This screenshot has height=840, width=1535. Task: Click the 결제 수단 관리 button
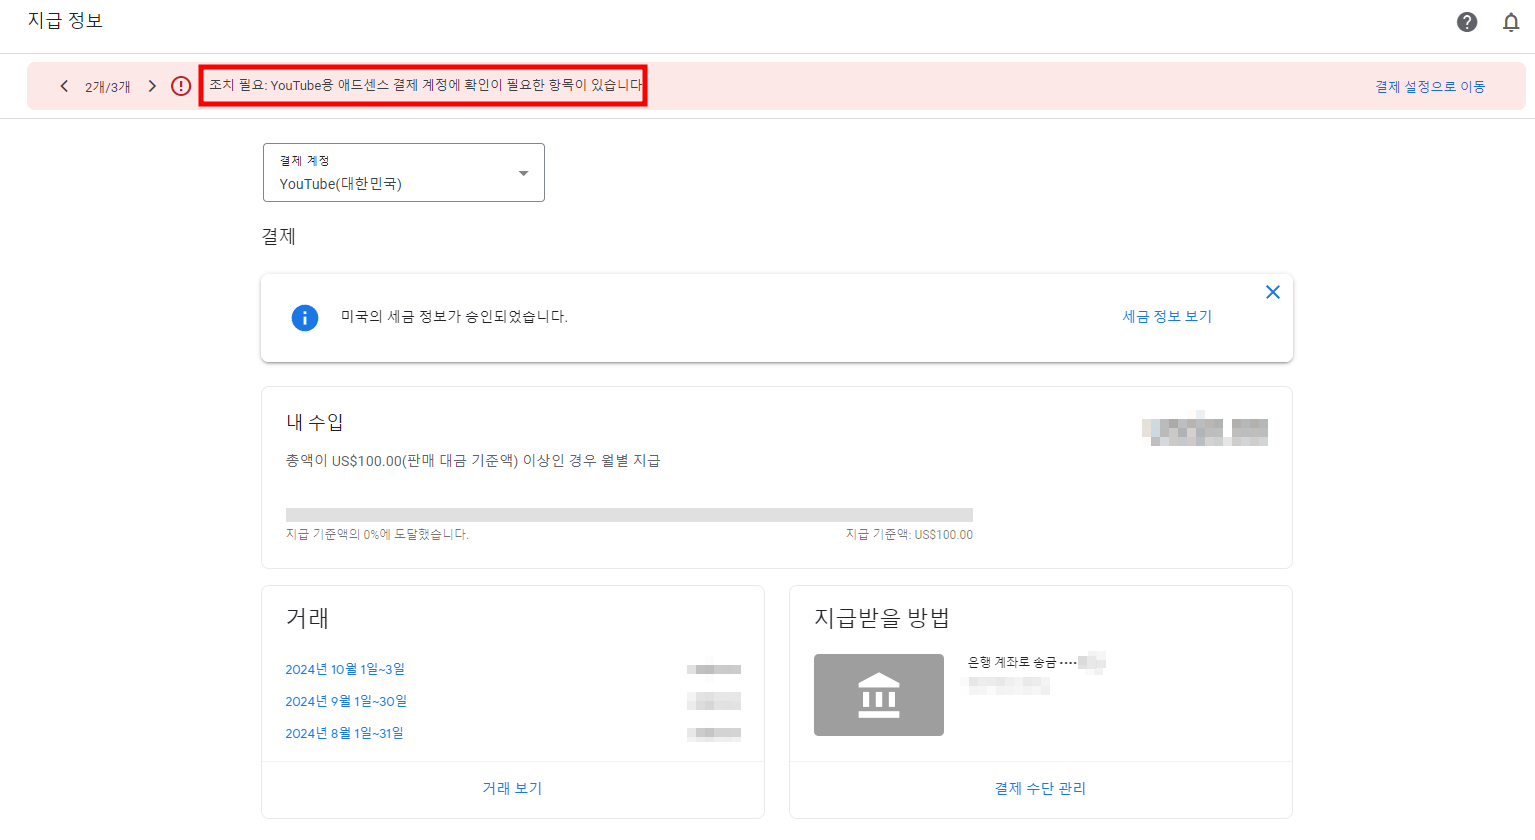(x=1040, y=788)
